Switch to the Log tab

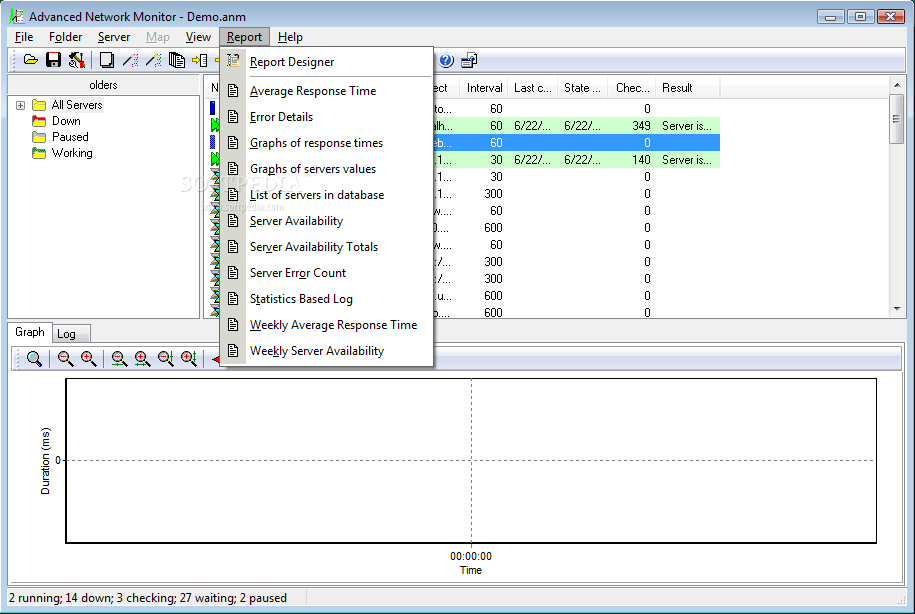pyautogui.click(x=71, y=334)
